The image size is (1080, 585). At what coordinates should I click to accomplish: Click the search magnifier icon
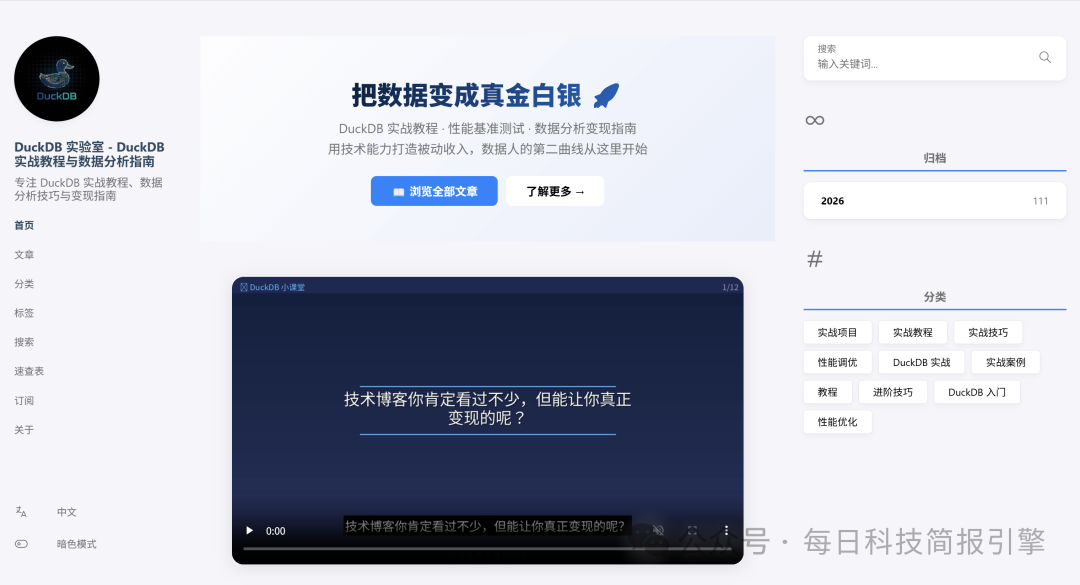(x=1045, y=57)
